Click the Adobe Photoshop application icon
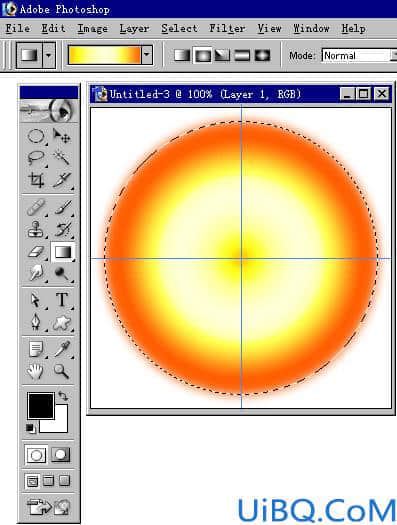This screenshot has height=525, width=397. [x=9, y=9]
